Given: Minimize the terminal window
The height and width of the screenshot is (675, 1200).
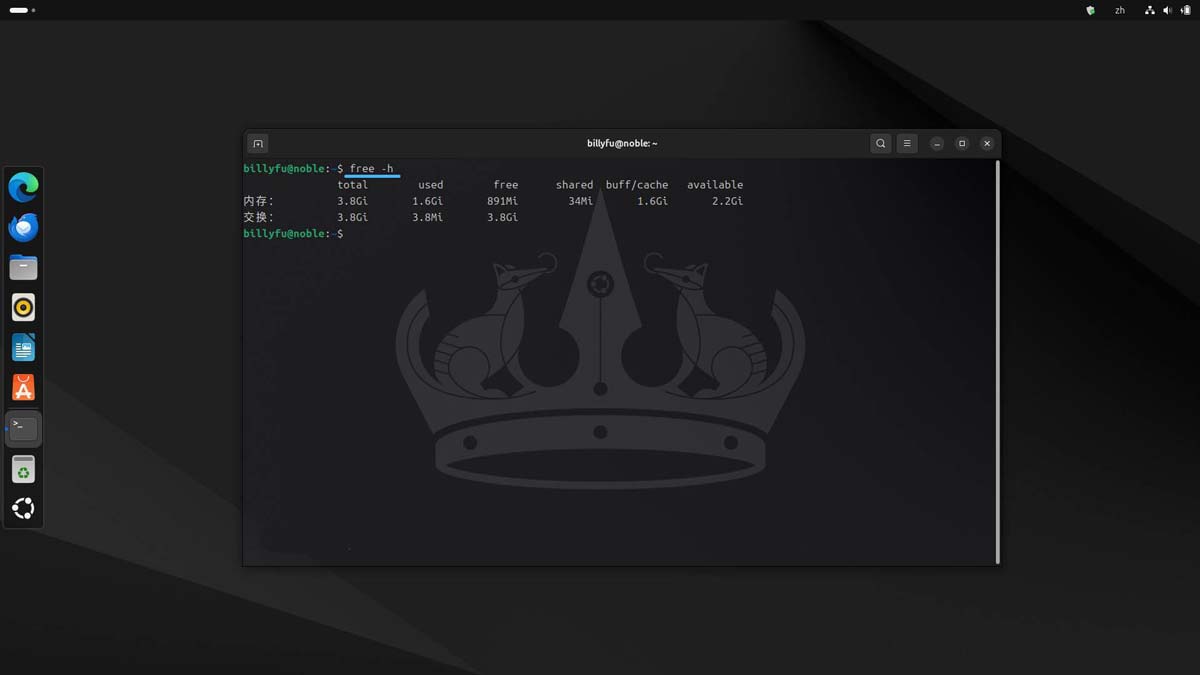Looking at the screenshot, I should point(936,143).
